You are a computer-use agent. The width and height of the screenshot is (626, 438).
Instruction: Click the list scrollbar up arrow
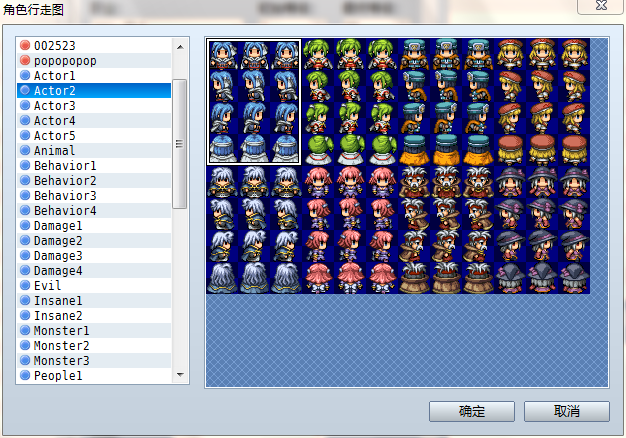(180, 47)
